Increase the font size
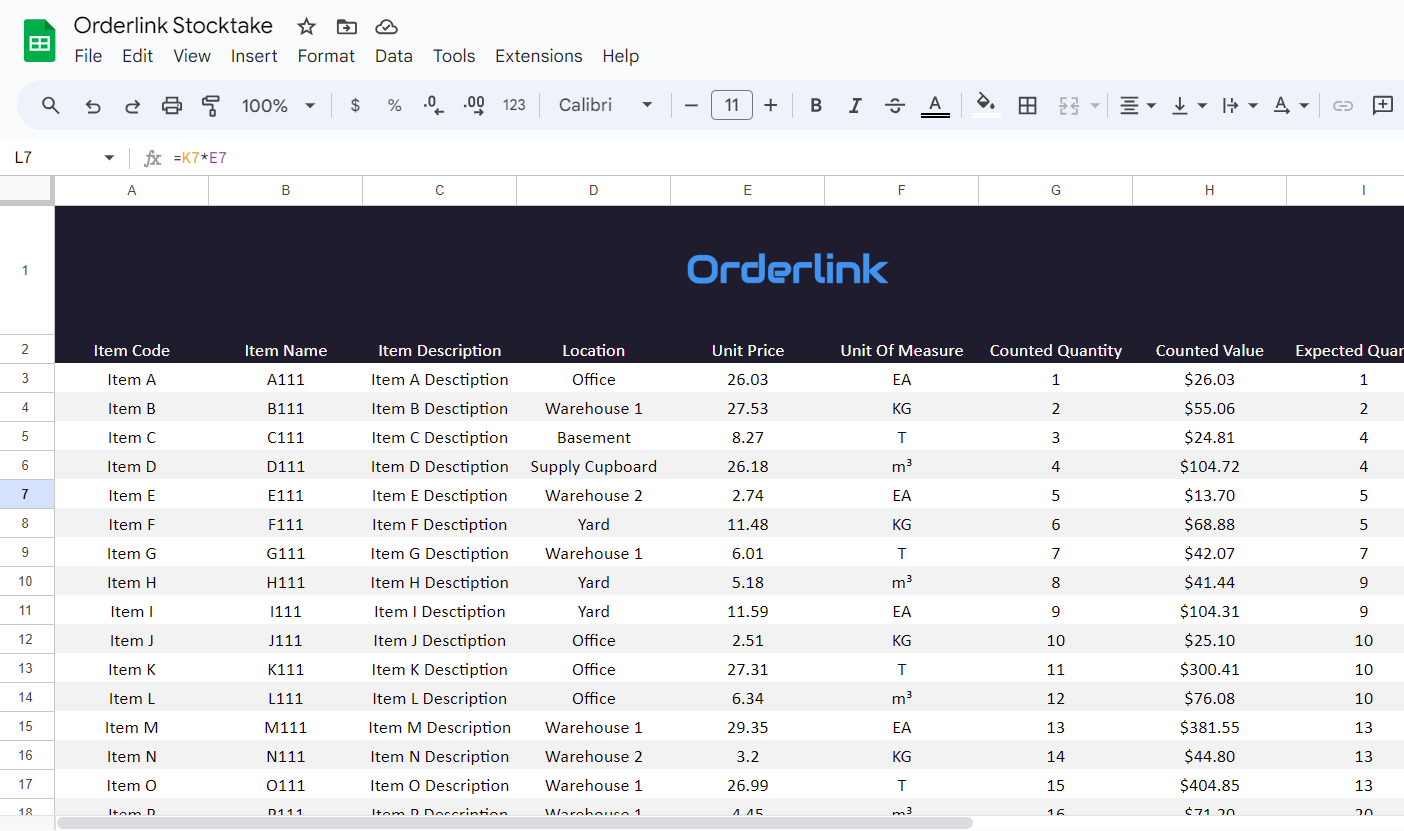Screen dimensions: 1404x831 click(x=770, y=105)
